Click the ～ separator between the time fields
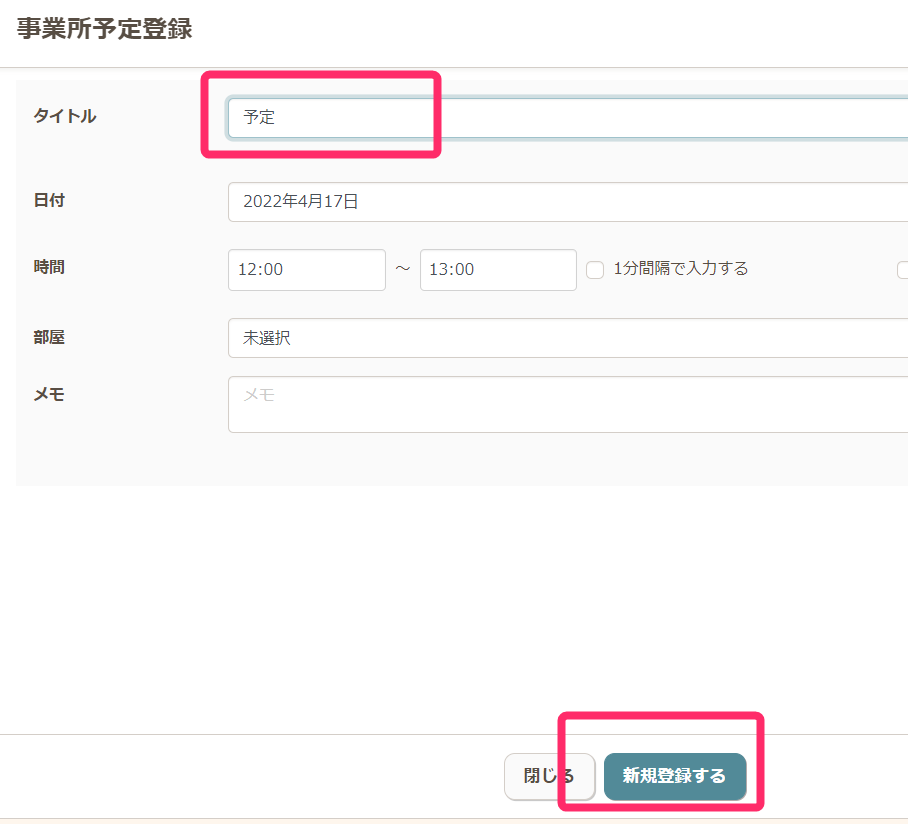This screenshot has width=908, height=824. 403,270
